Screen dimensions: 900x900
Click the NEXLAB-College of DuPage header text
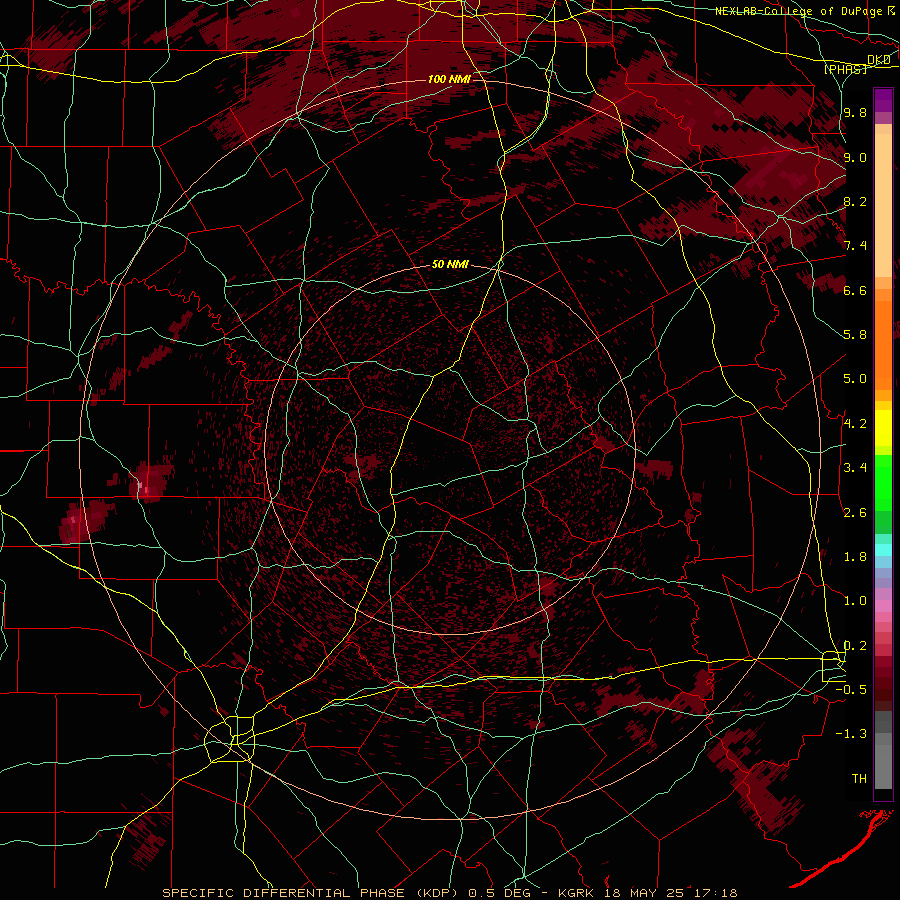pyautogui.click(x=800, y=11)
